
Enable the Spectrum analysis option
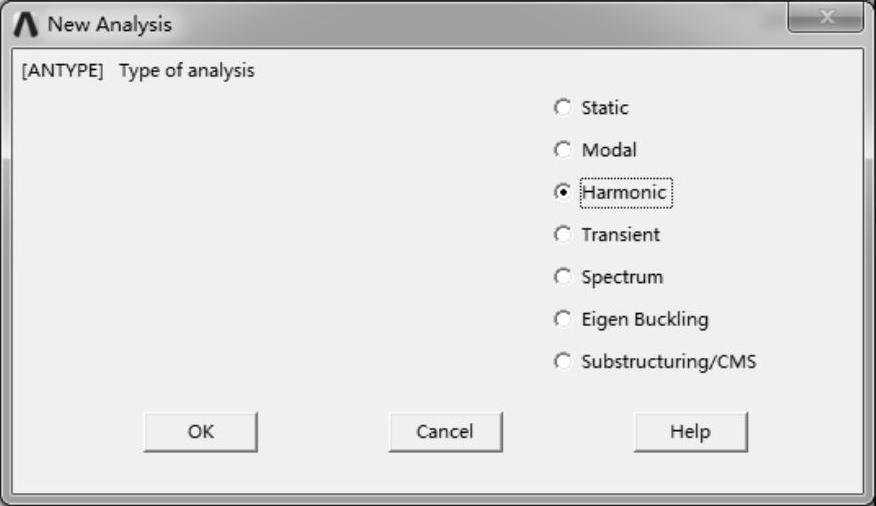click(563, 277)
